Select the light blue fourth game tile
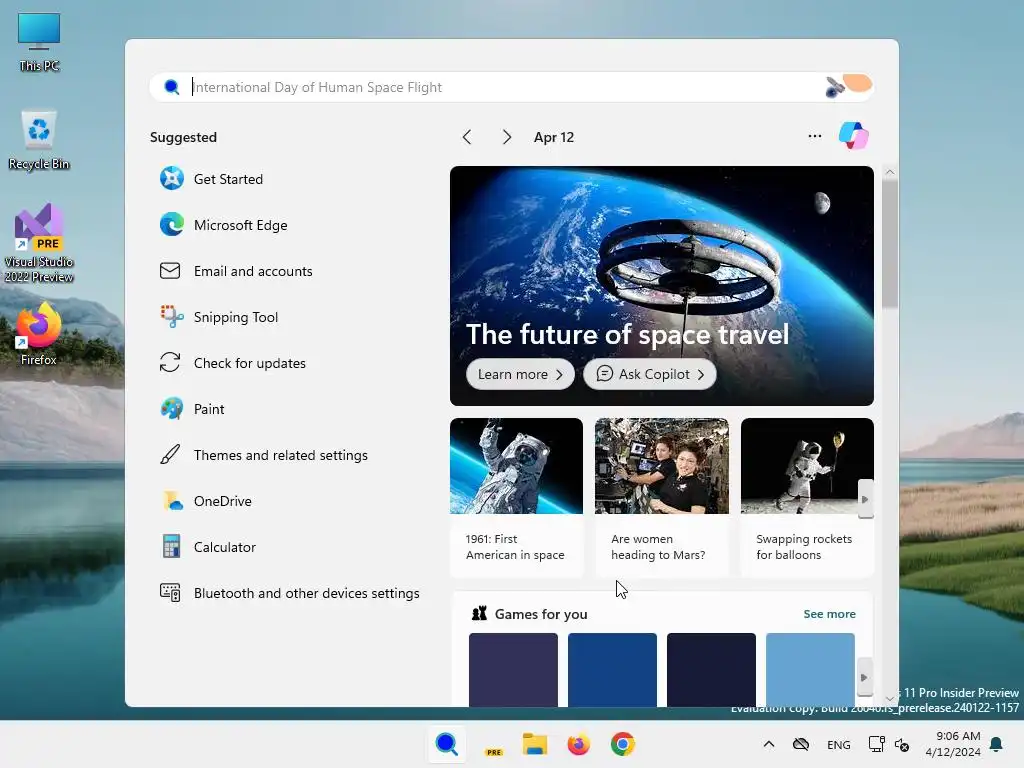Image resolution: width=1024 pixels, height=768 pixels. (x=810, y=669)
